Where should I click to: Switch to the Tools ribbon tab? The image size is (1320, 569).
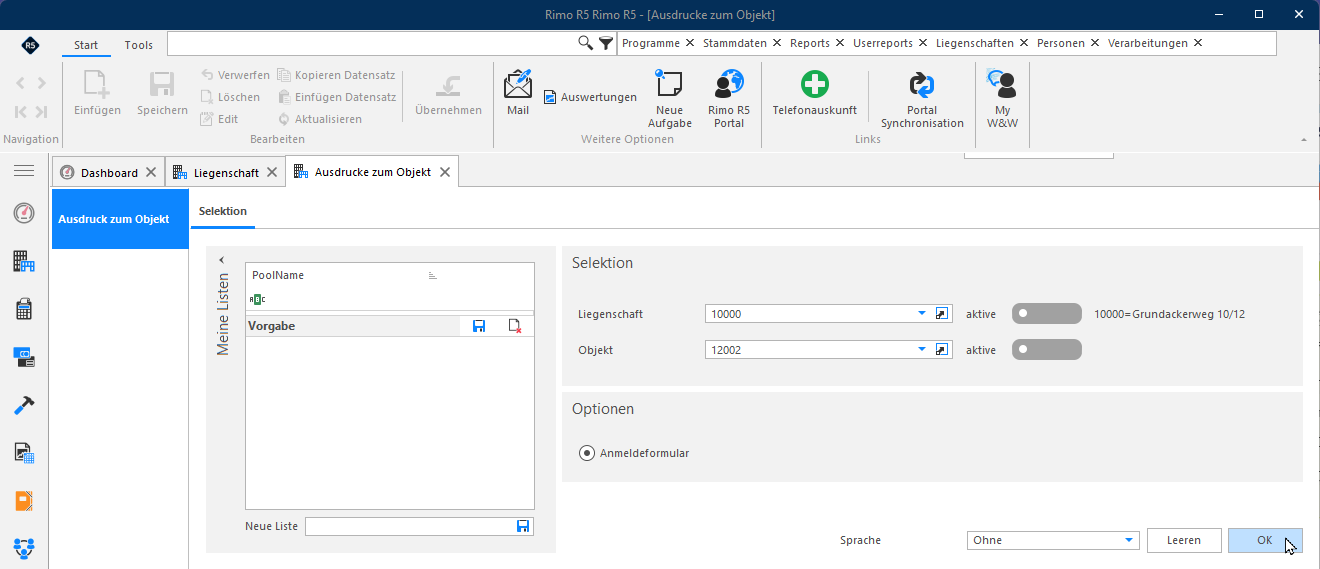(139, 45)
